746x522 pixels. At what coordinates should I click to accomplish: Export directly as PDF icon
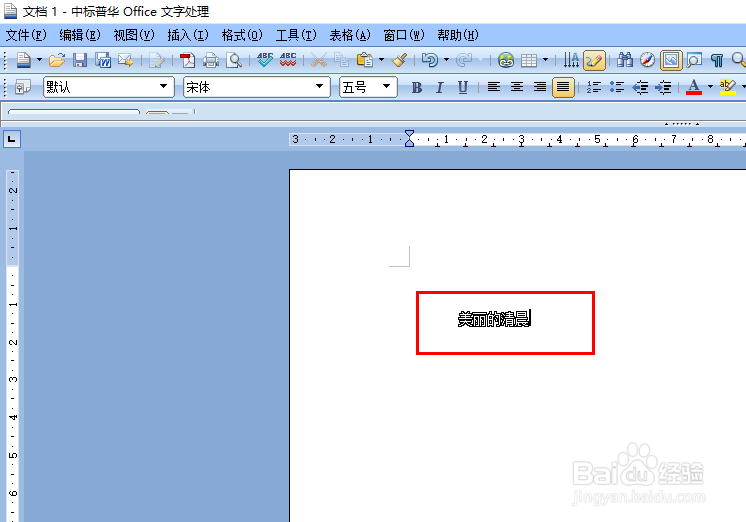[x=187, y=60]
